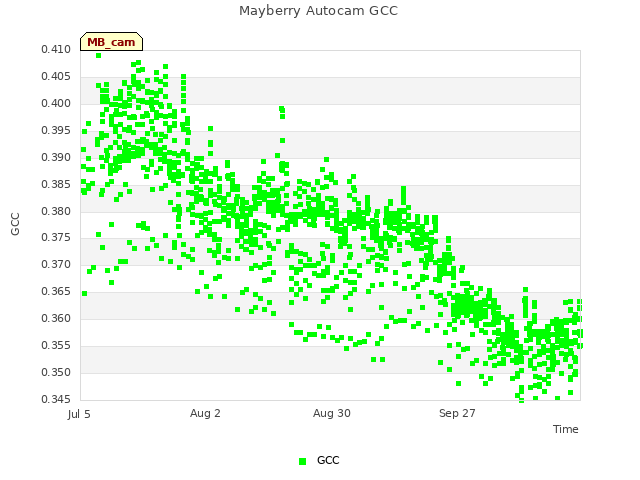The width and height of the screenshot is (640, 480).
Task: Click the 0.355 y-axis value
Action: pos(56,345)
